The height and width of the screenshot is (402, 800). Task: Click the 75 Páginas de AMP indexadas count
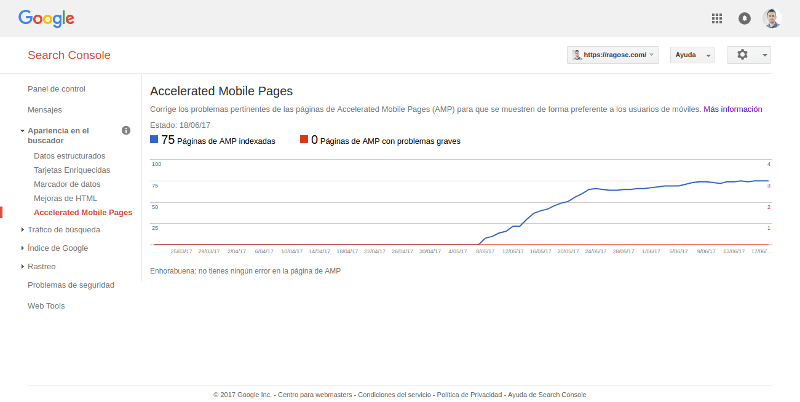[218, 140]
